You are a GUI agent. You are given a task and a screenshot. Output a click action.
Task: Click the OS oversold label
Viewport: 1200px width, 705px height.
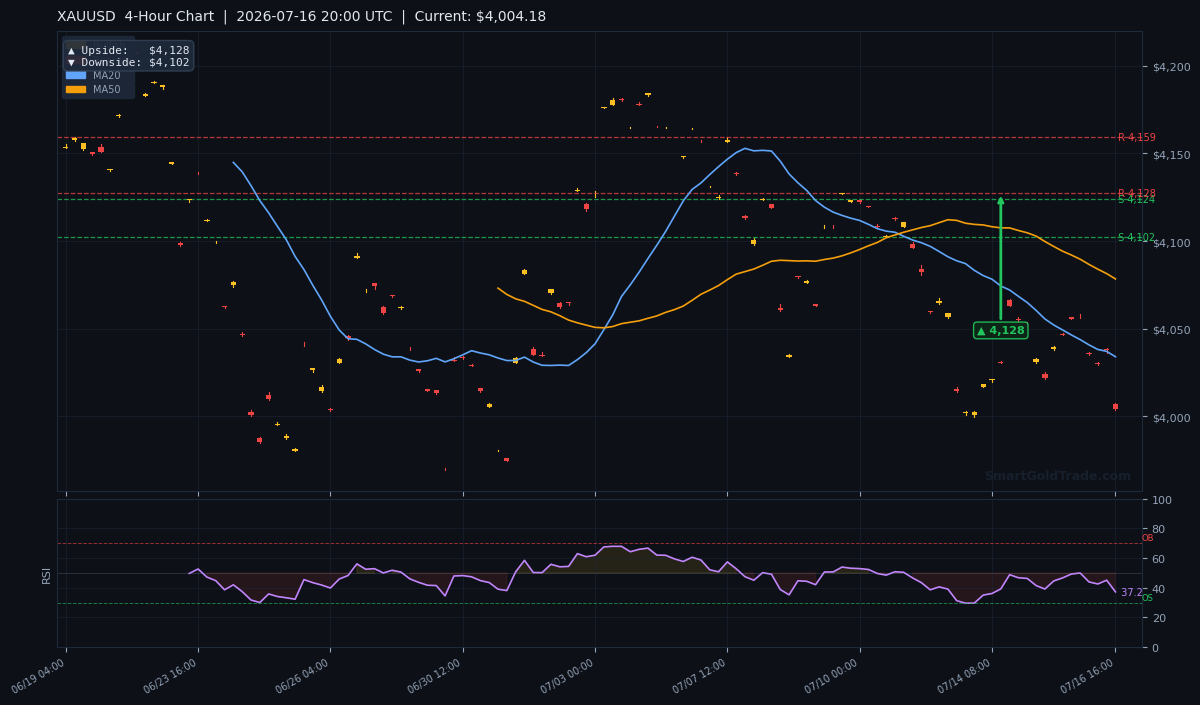point(1147,598)
